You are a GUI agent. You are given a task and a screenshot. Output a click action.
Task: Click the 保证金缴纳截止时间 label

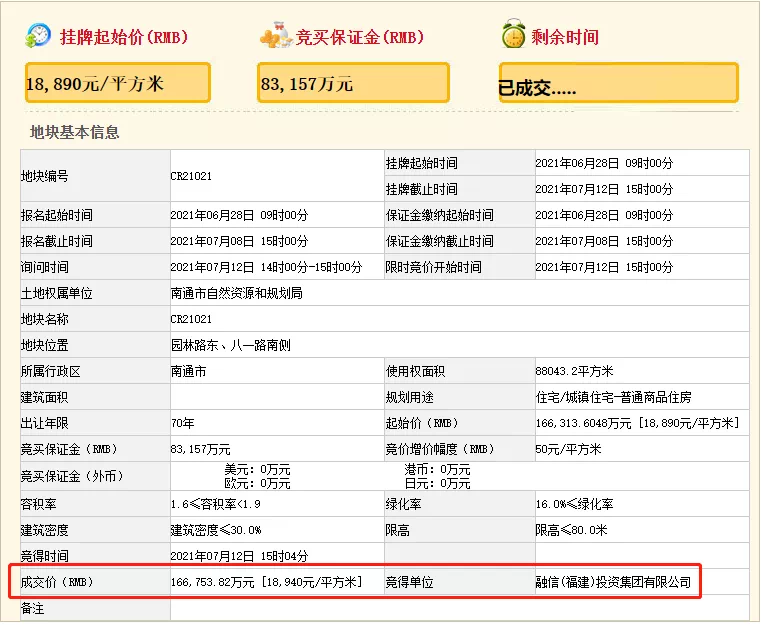[439, 241]
